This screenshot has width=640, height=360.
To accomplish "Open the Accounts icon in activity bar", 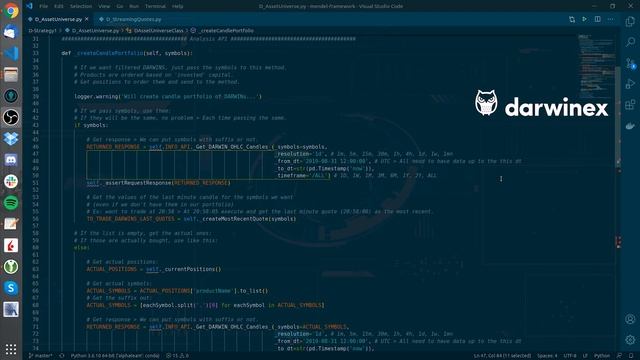I will point(630,319).
